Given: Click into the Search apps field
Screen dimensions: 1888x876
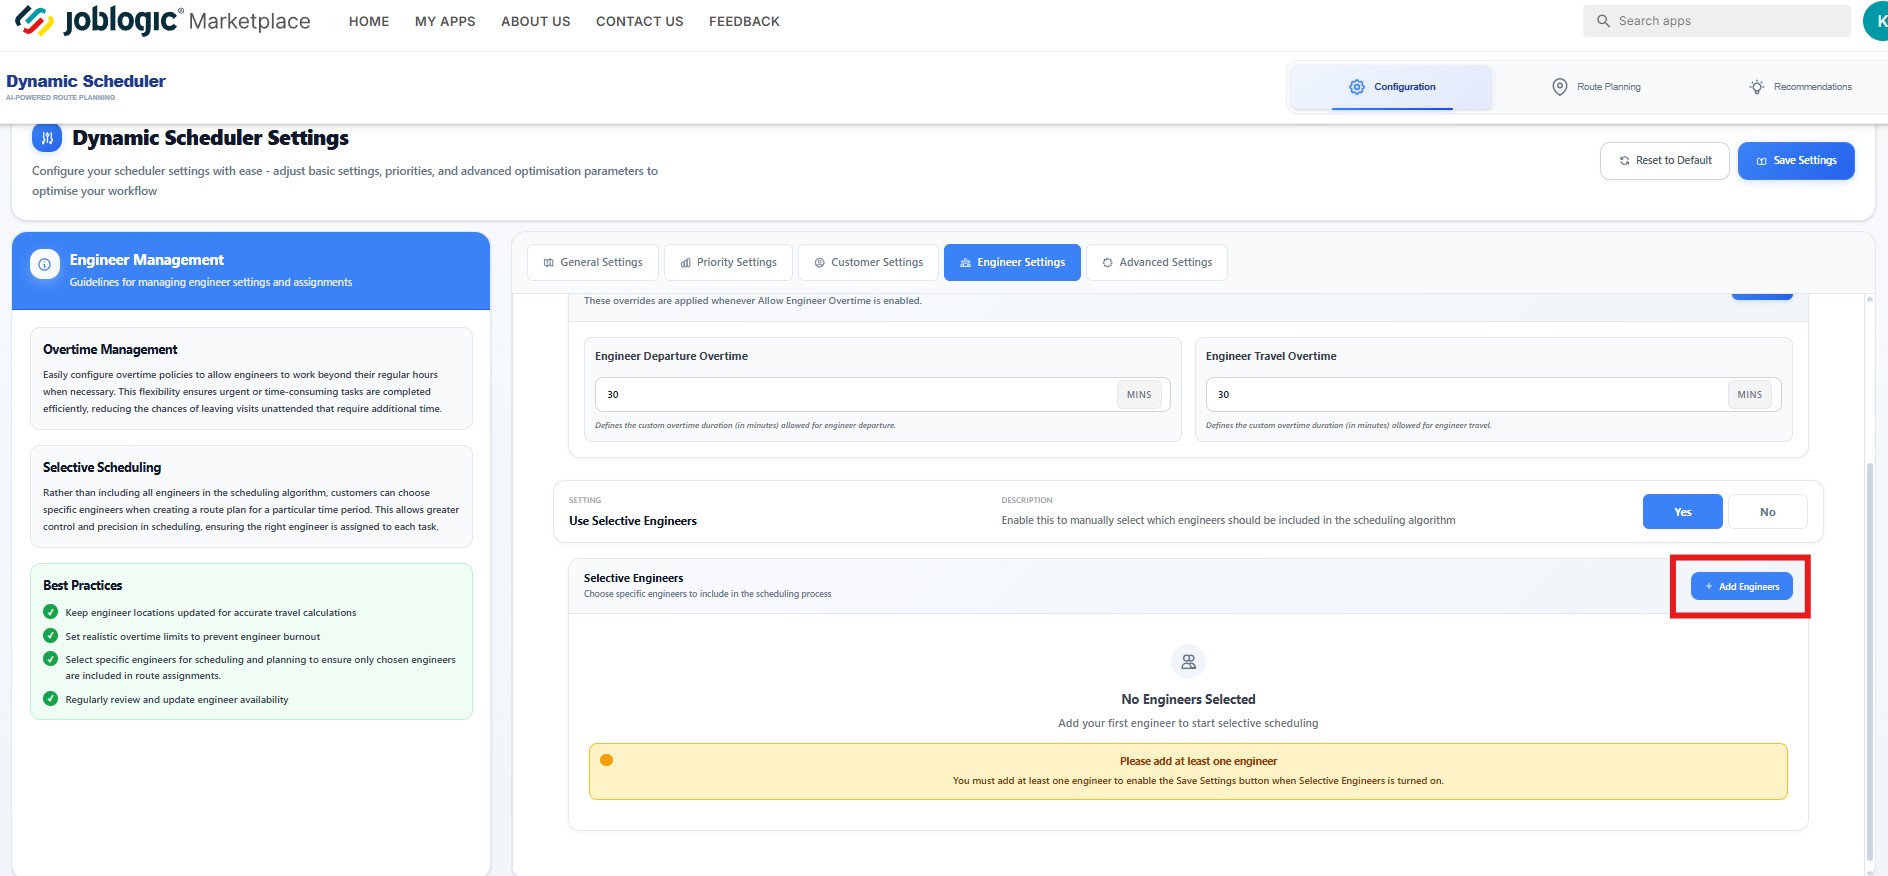Looking at the screenshot, I should tap(1717, 21).
